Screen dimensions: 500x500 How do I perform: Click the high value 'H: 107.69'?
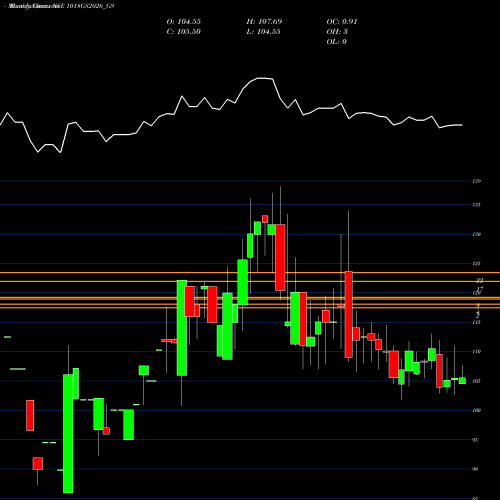(264, 22)
